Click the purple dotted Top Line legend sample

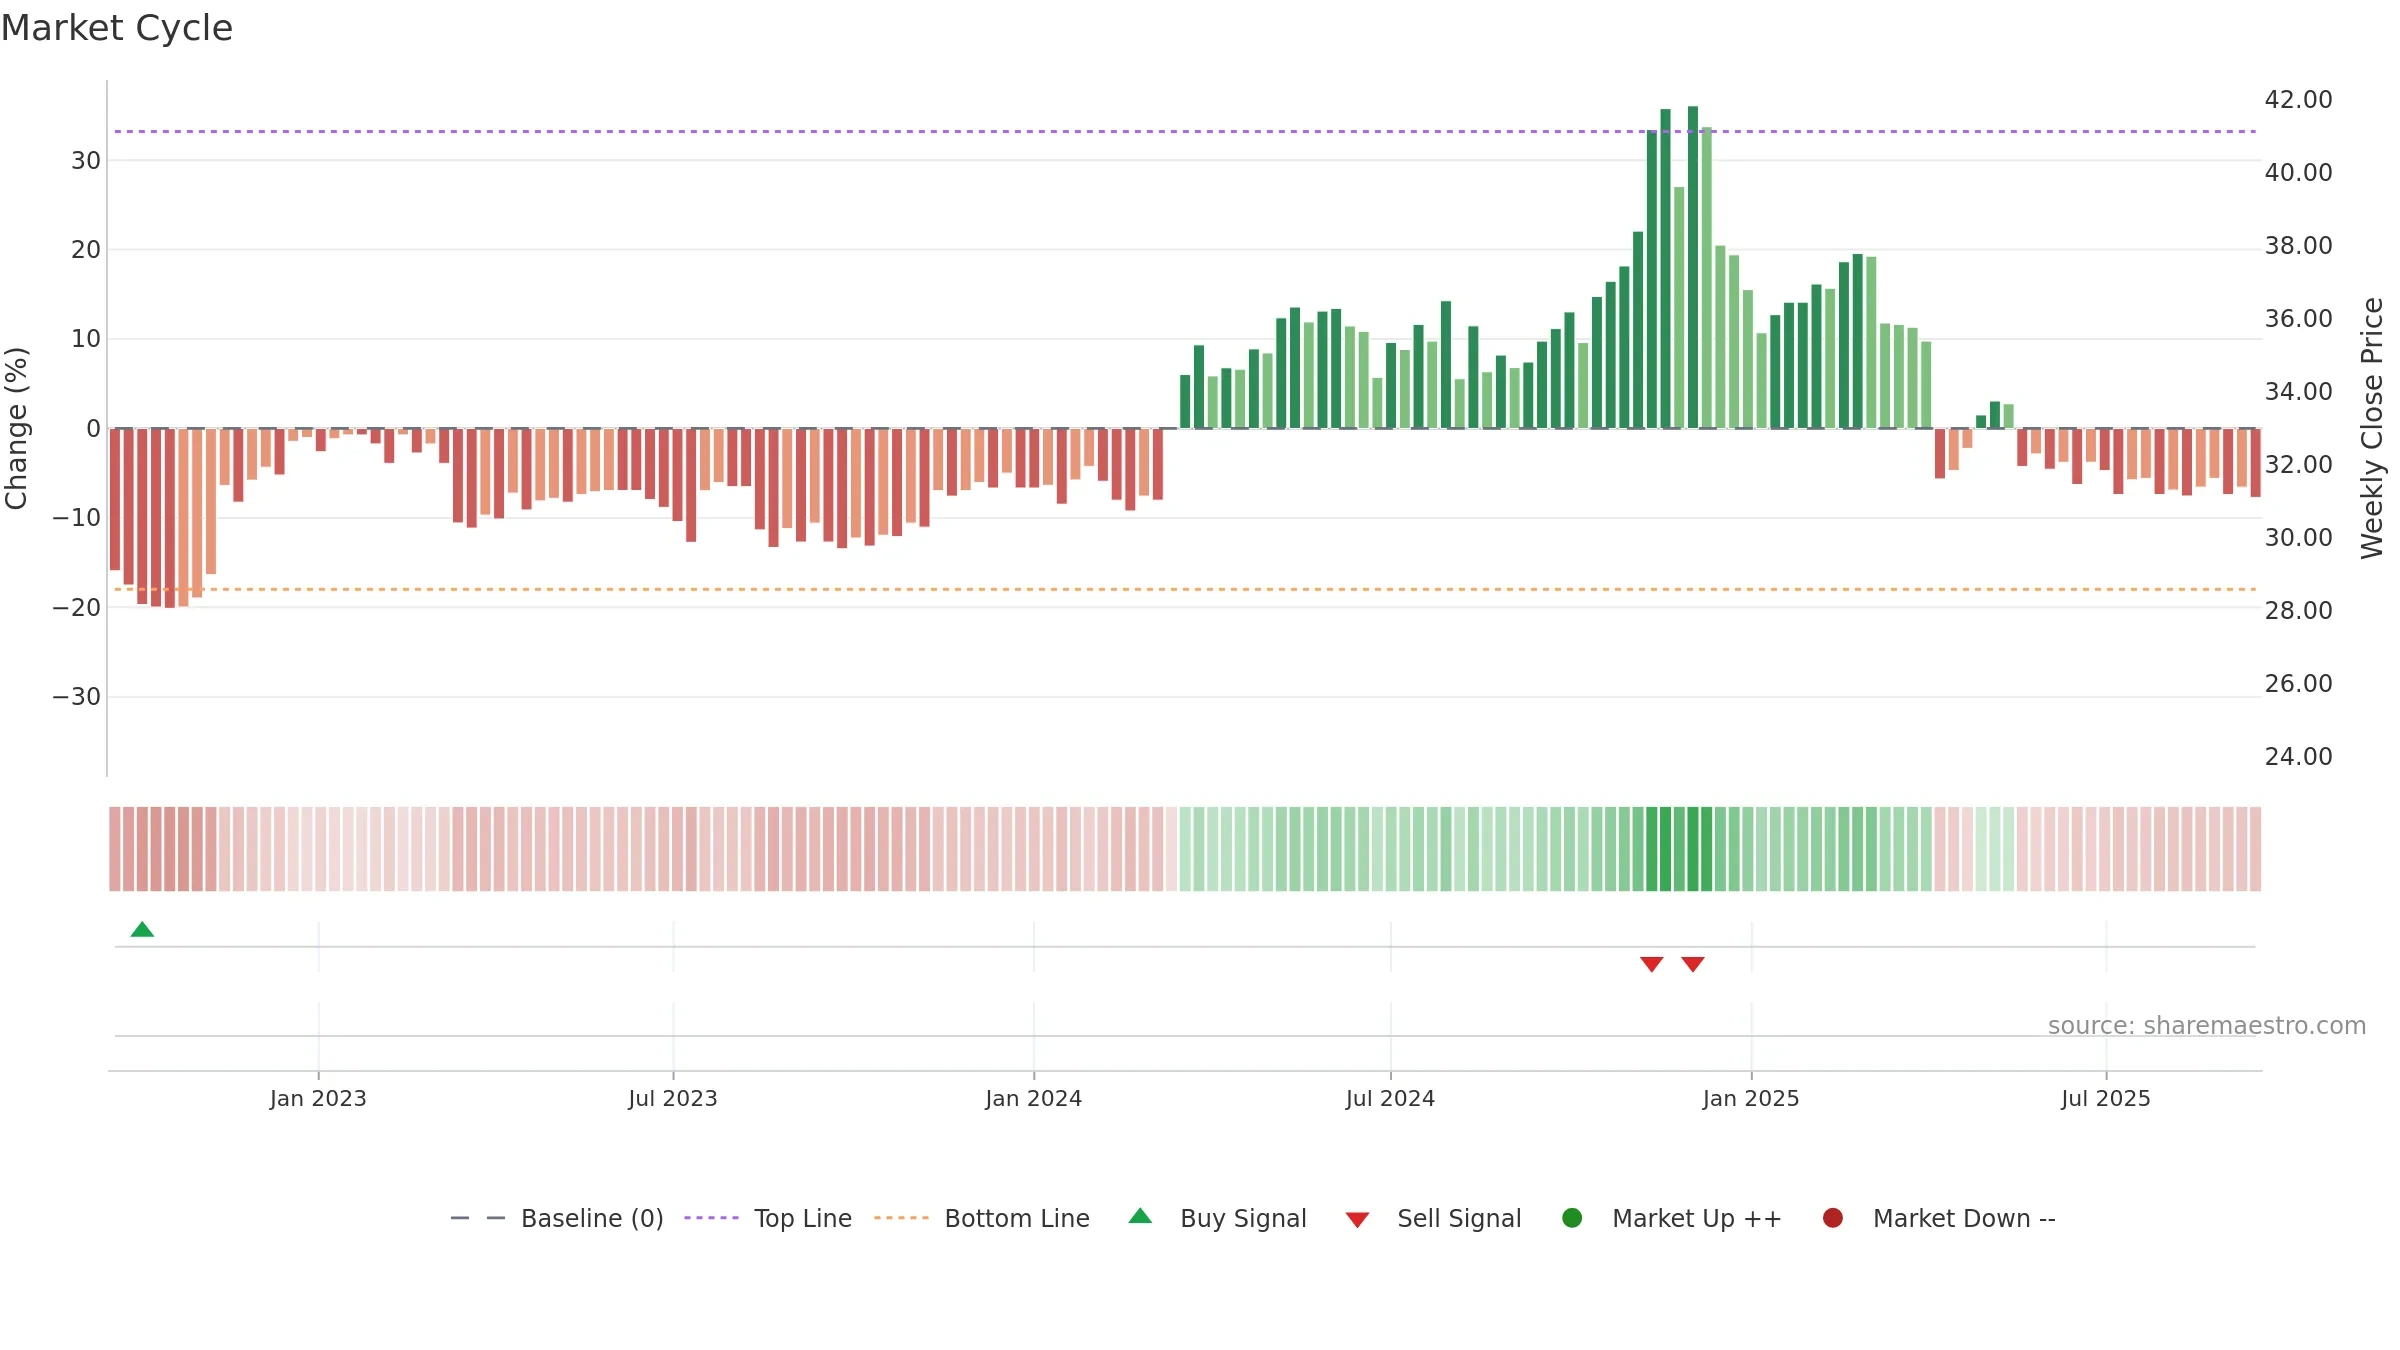711,1218
